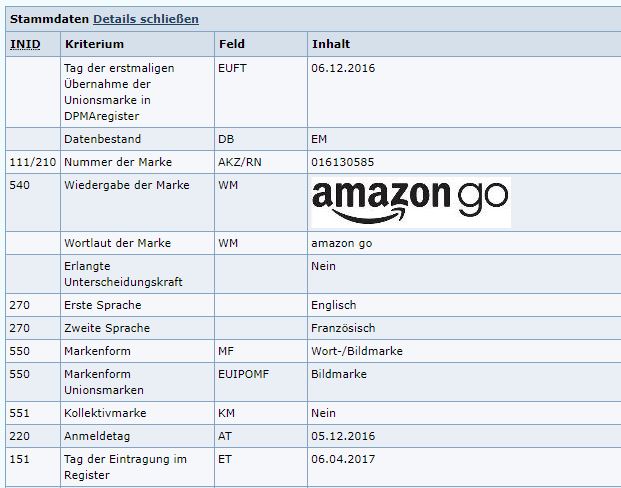Viewport: 621px width, 488px height.
Task: Click the 'Englisch' first language value
Action: 333,305
